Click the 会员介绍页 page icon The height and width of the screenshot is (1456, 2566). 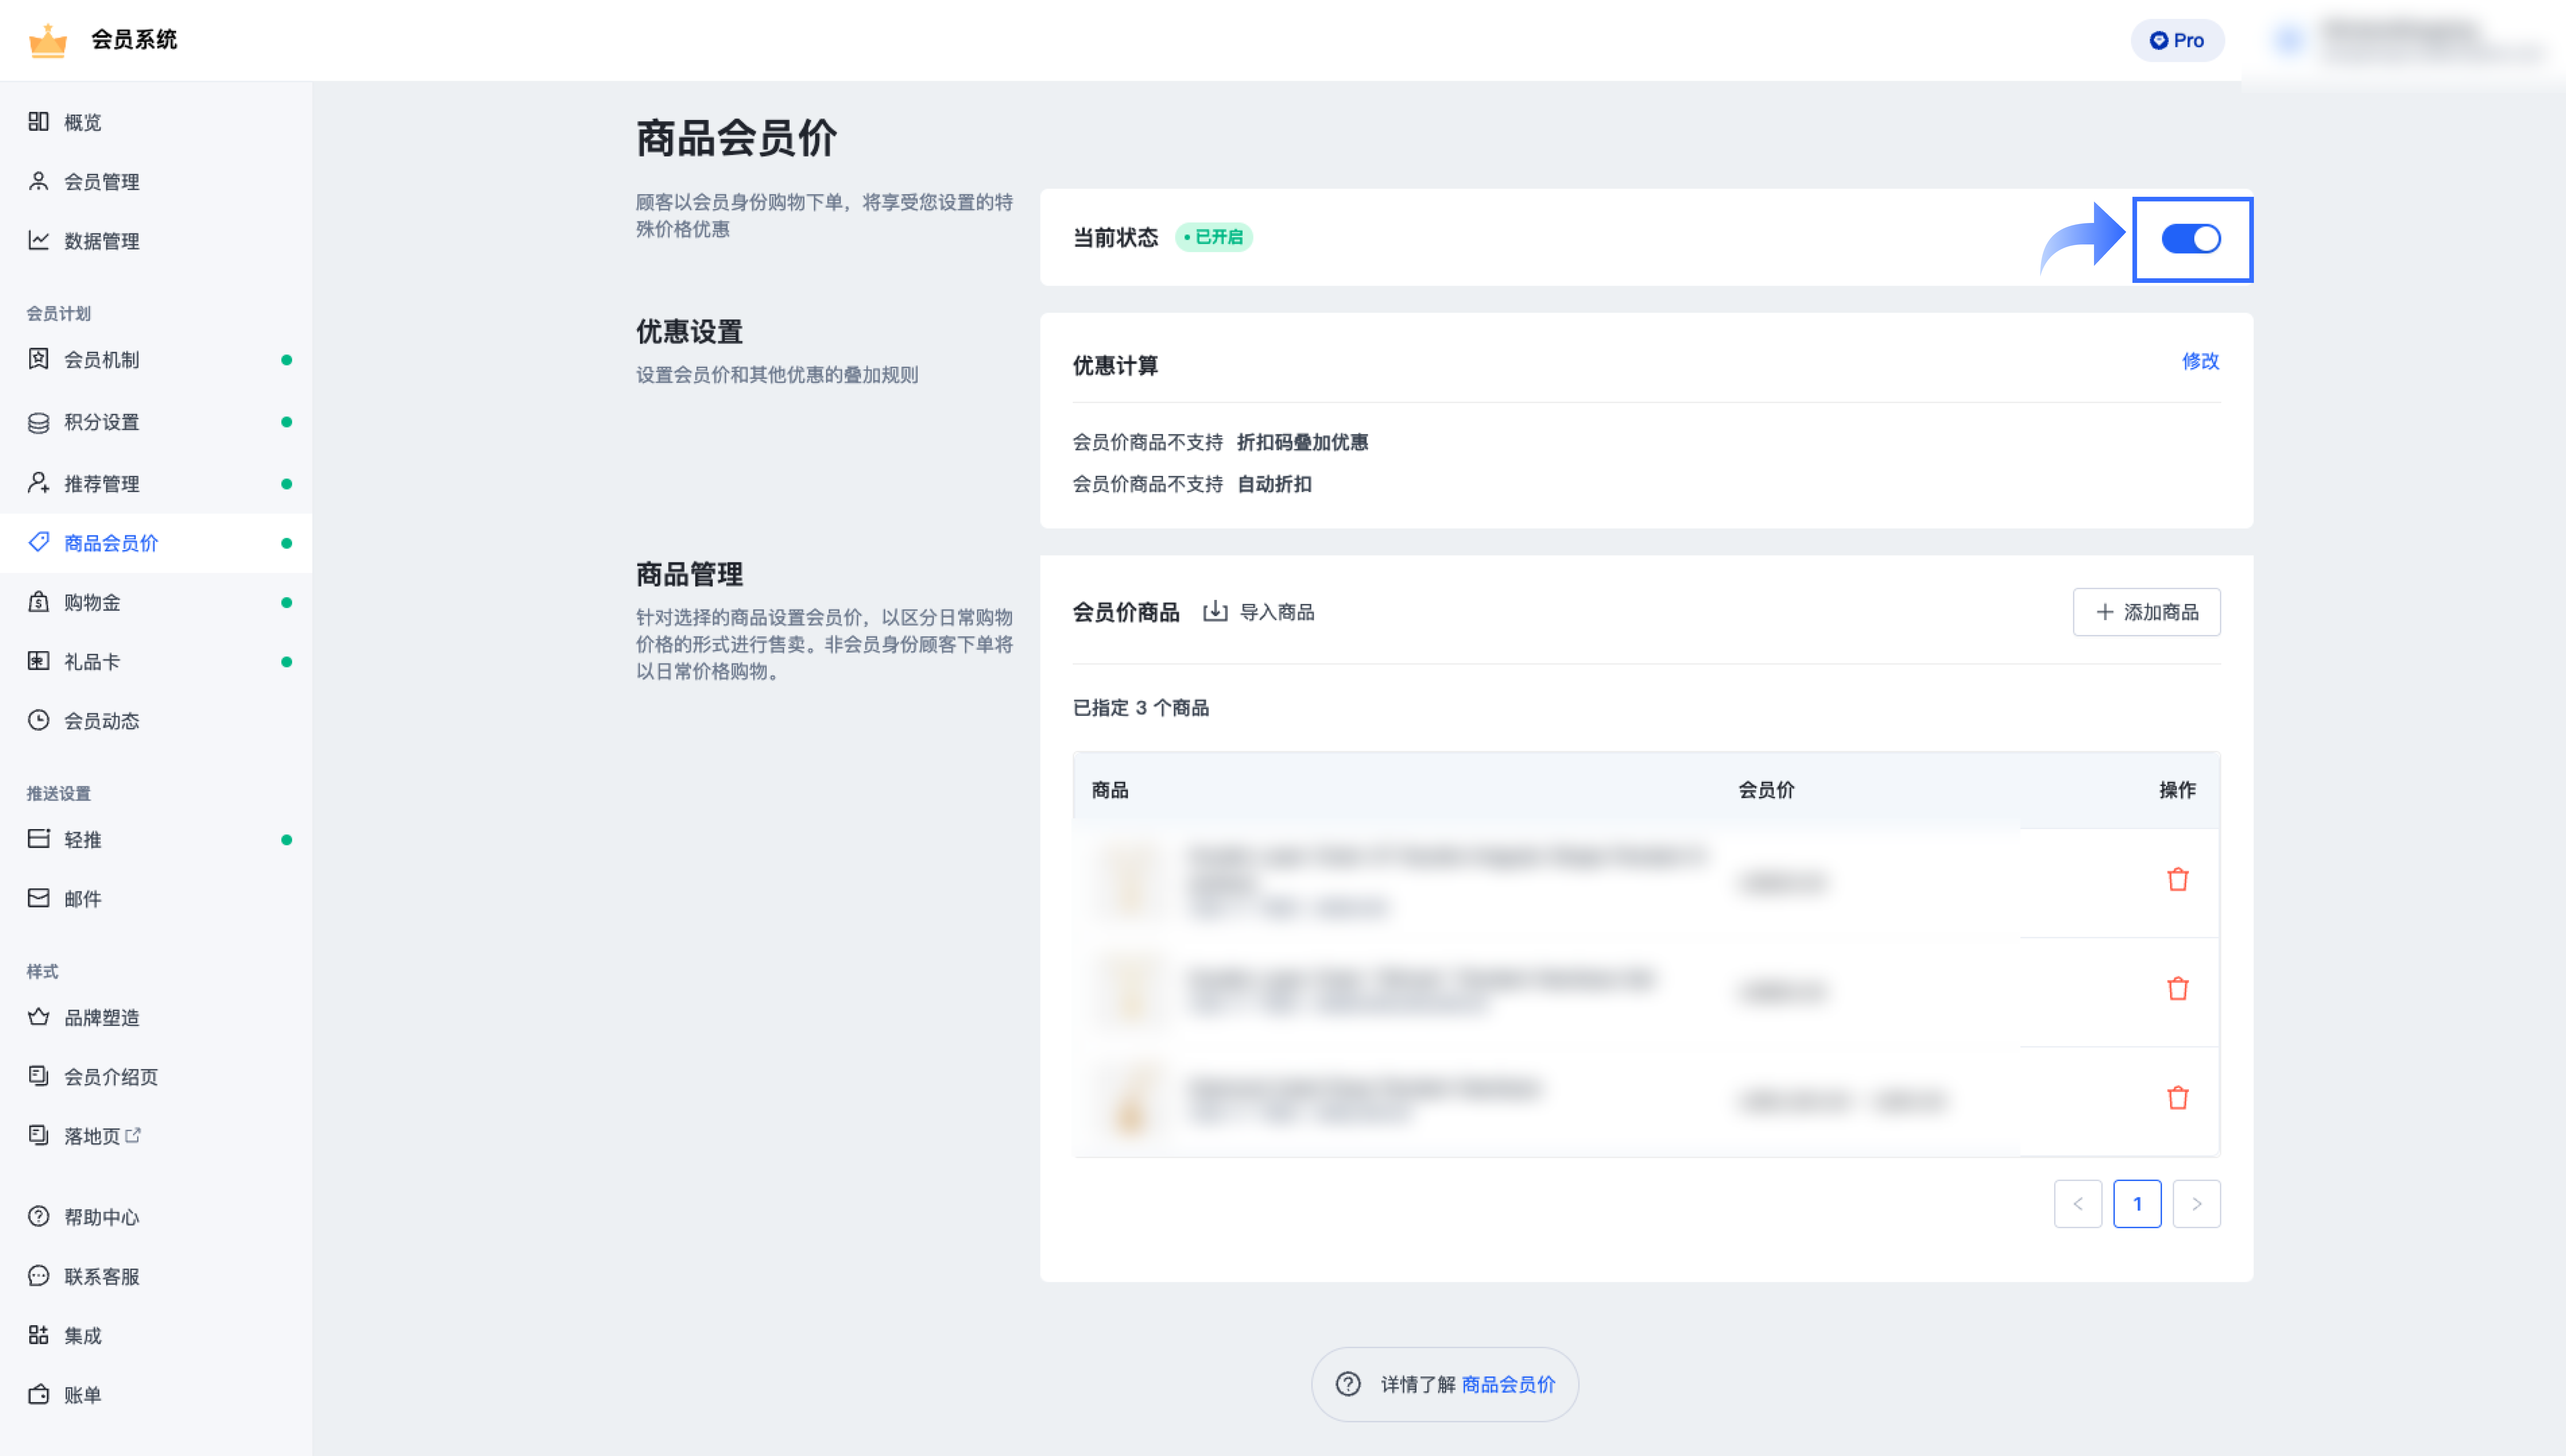pos(38,1076)
